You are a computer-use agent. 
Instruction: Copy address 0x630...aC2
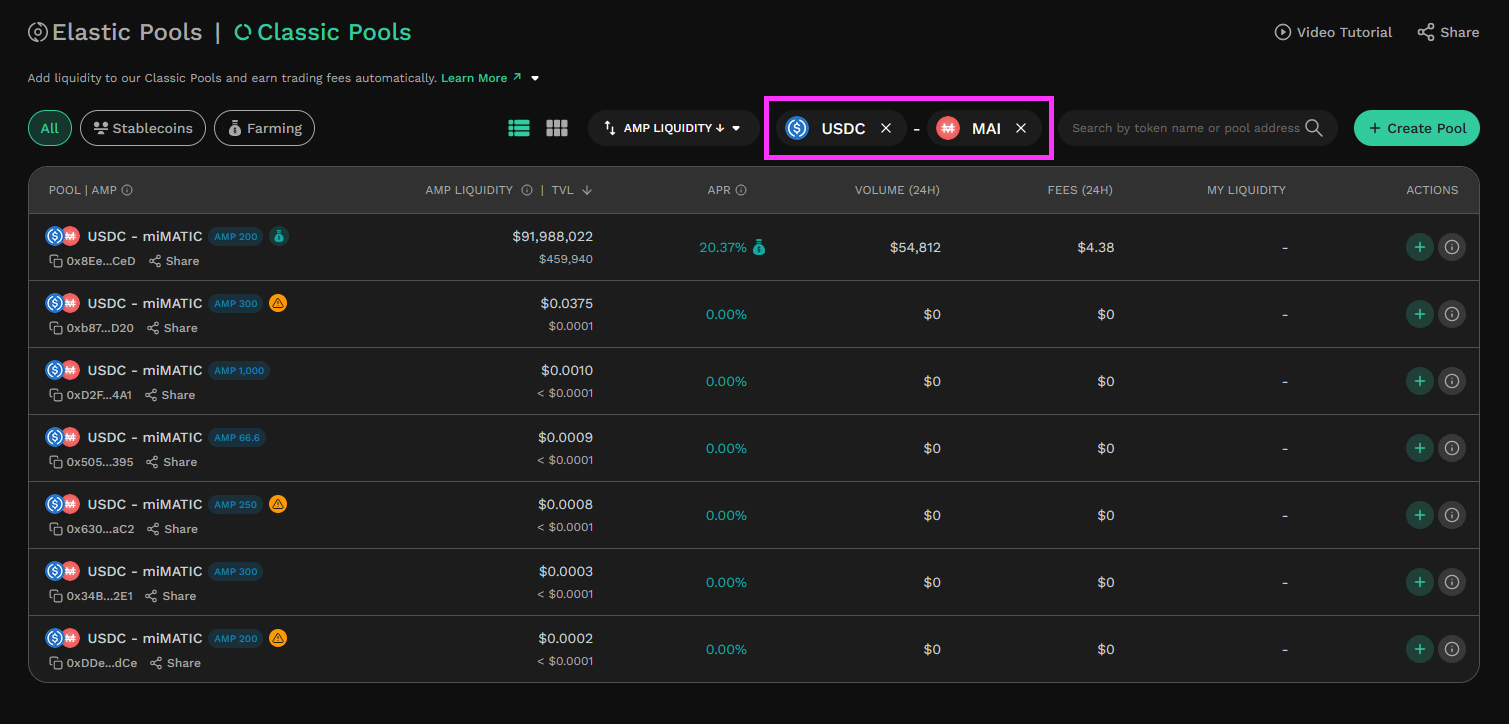[x=56, y=529]
